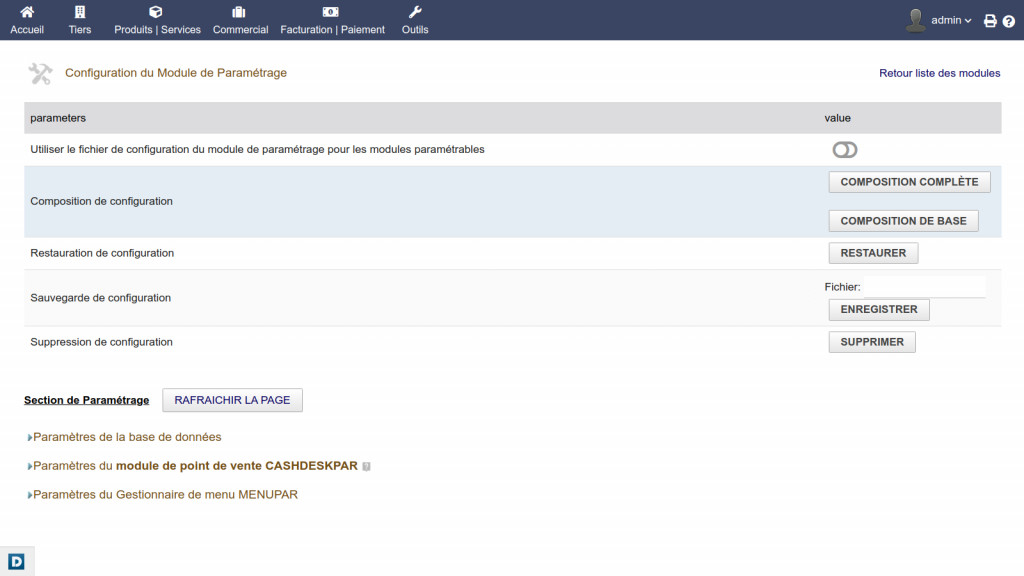This screenshot has width=1024, height=576.
Task: Click the info icon after CASHDESKPAR
Action: 366,466
